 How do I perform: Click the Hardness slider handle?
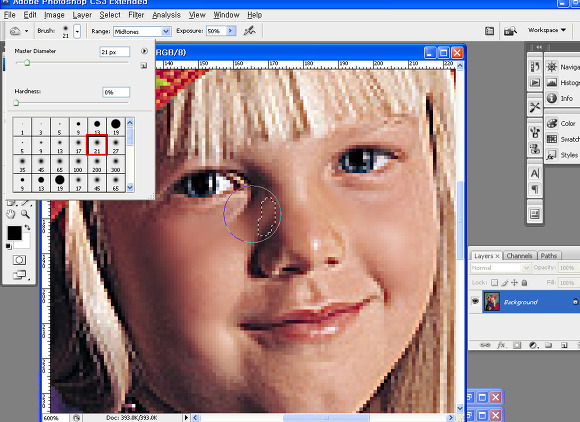[16, 103]
